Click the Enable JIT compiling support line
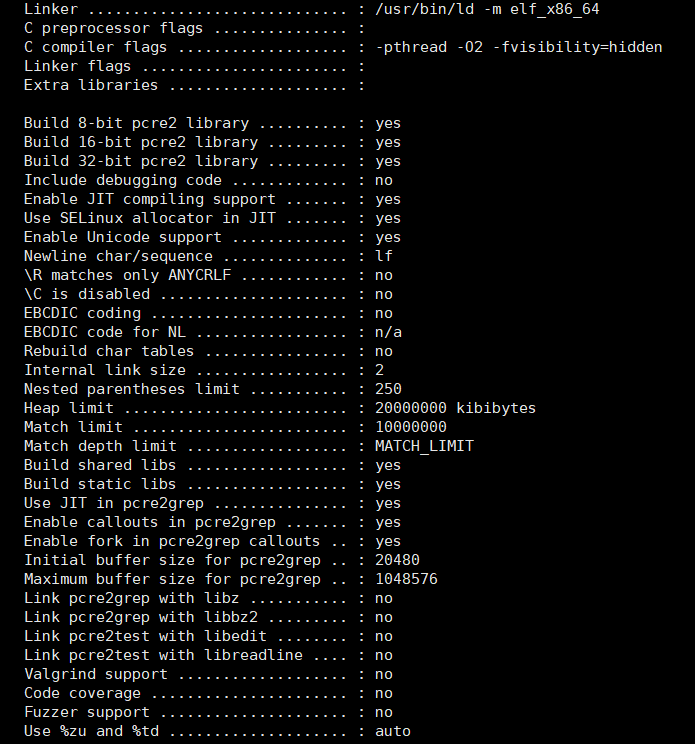This screenshot has height=744, width=695. click(212, 199)
